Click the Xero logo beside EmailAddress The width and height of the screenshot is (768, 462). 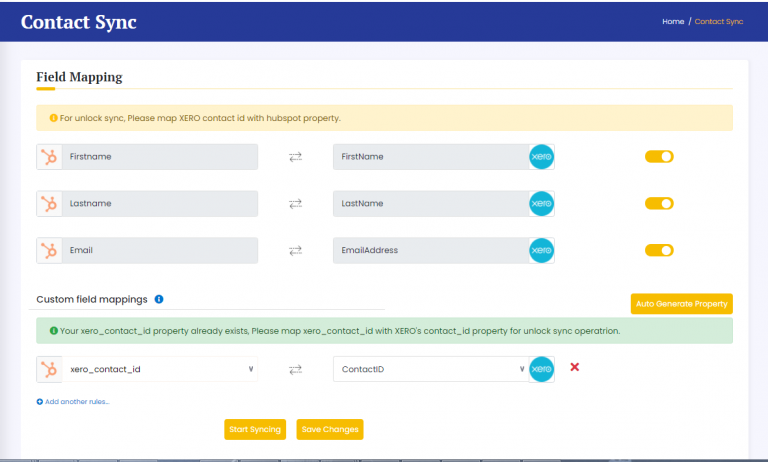click(x=541, y=251)
